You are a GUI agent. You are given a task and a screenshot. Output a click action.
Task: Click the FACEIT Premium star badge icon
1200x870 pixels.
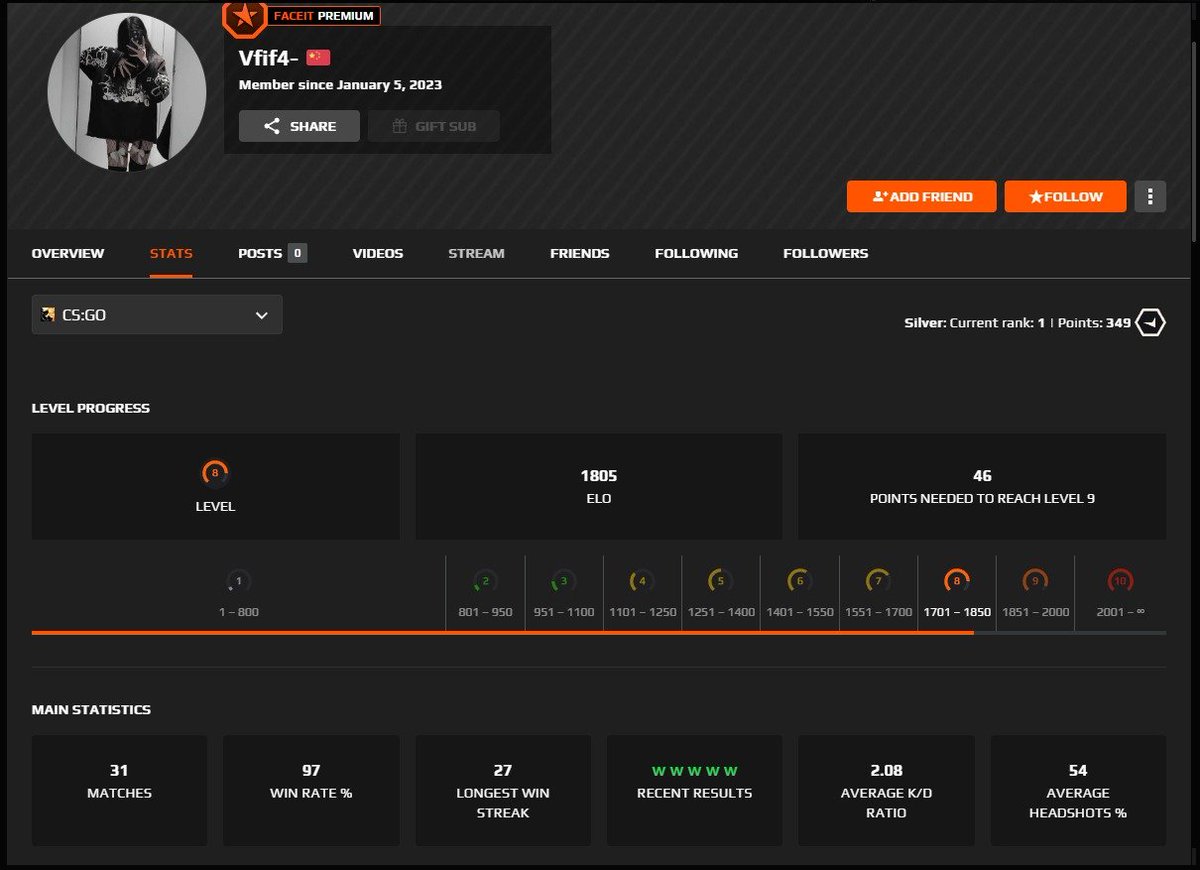click(x=245, y=15)
